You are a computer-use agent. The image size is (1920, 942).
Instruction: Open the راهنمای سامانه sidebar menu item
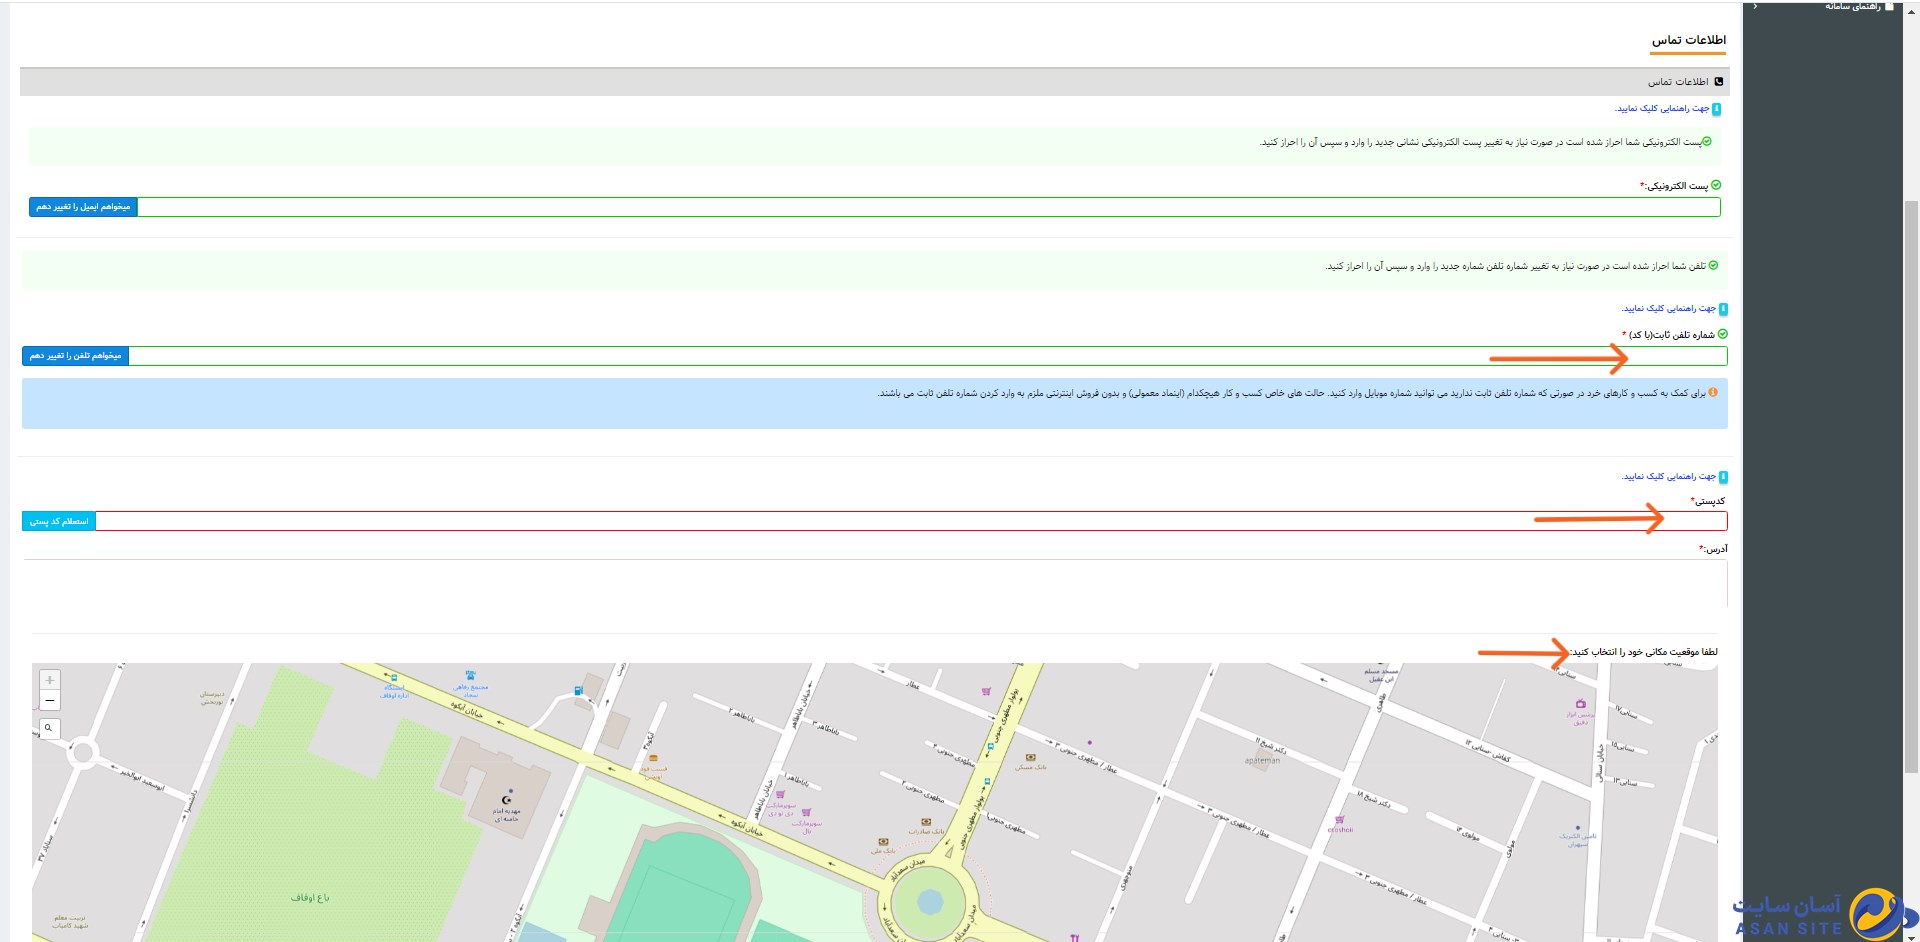point(1852,6)
